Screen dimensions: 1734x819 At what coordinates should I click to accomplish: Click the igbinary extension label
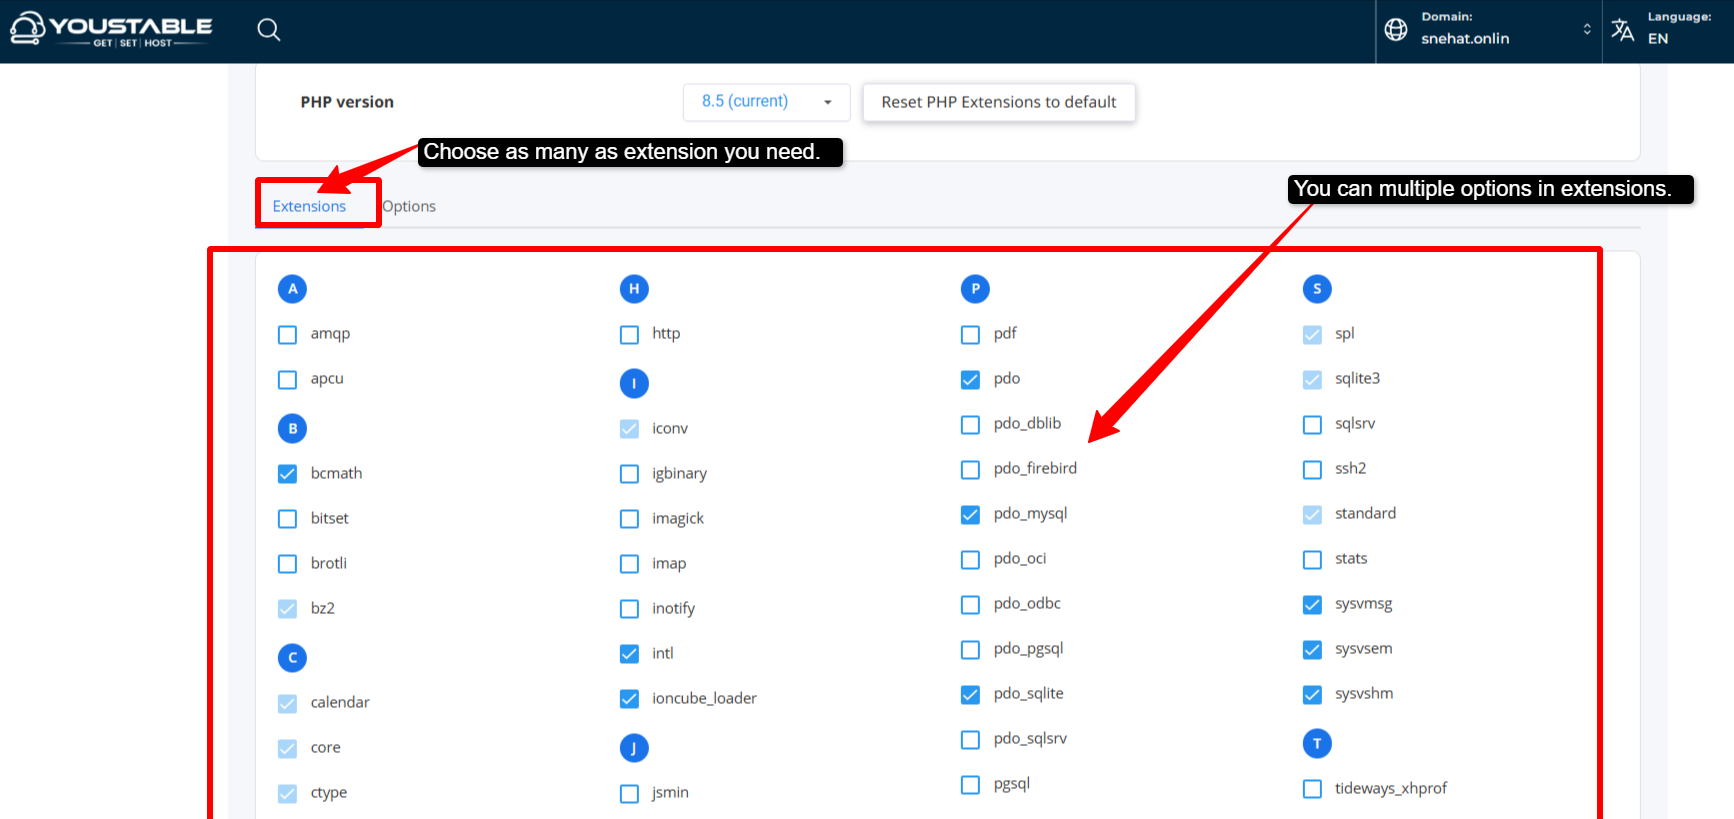coord(679,473)
